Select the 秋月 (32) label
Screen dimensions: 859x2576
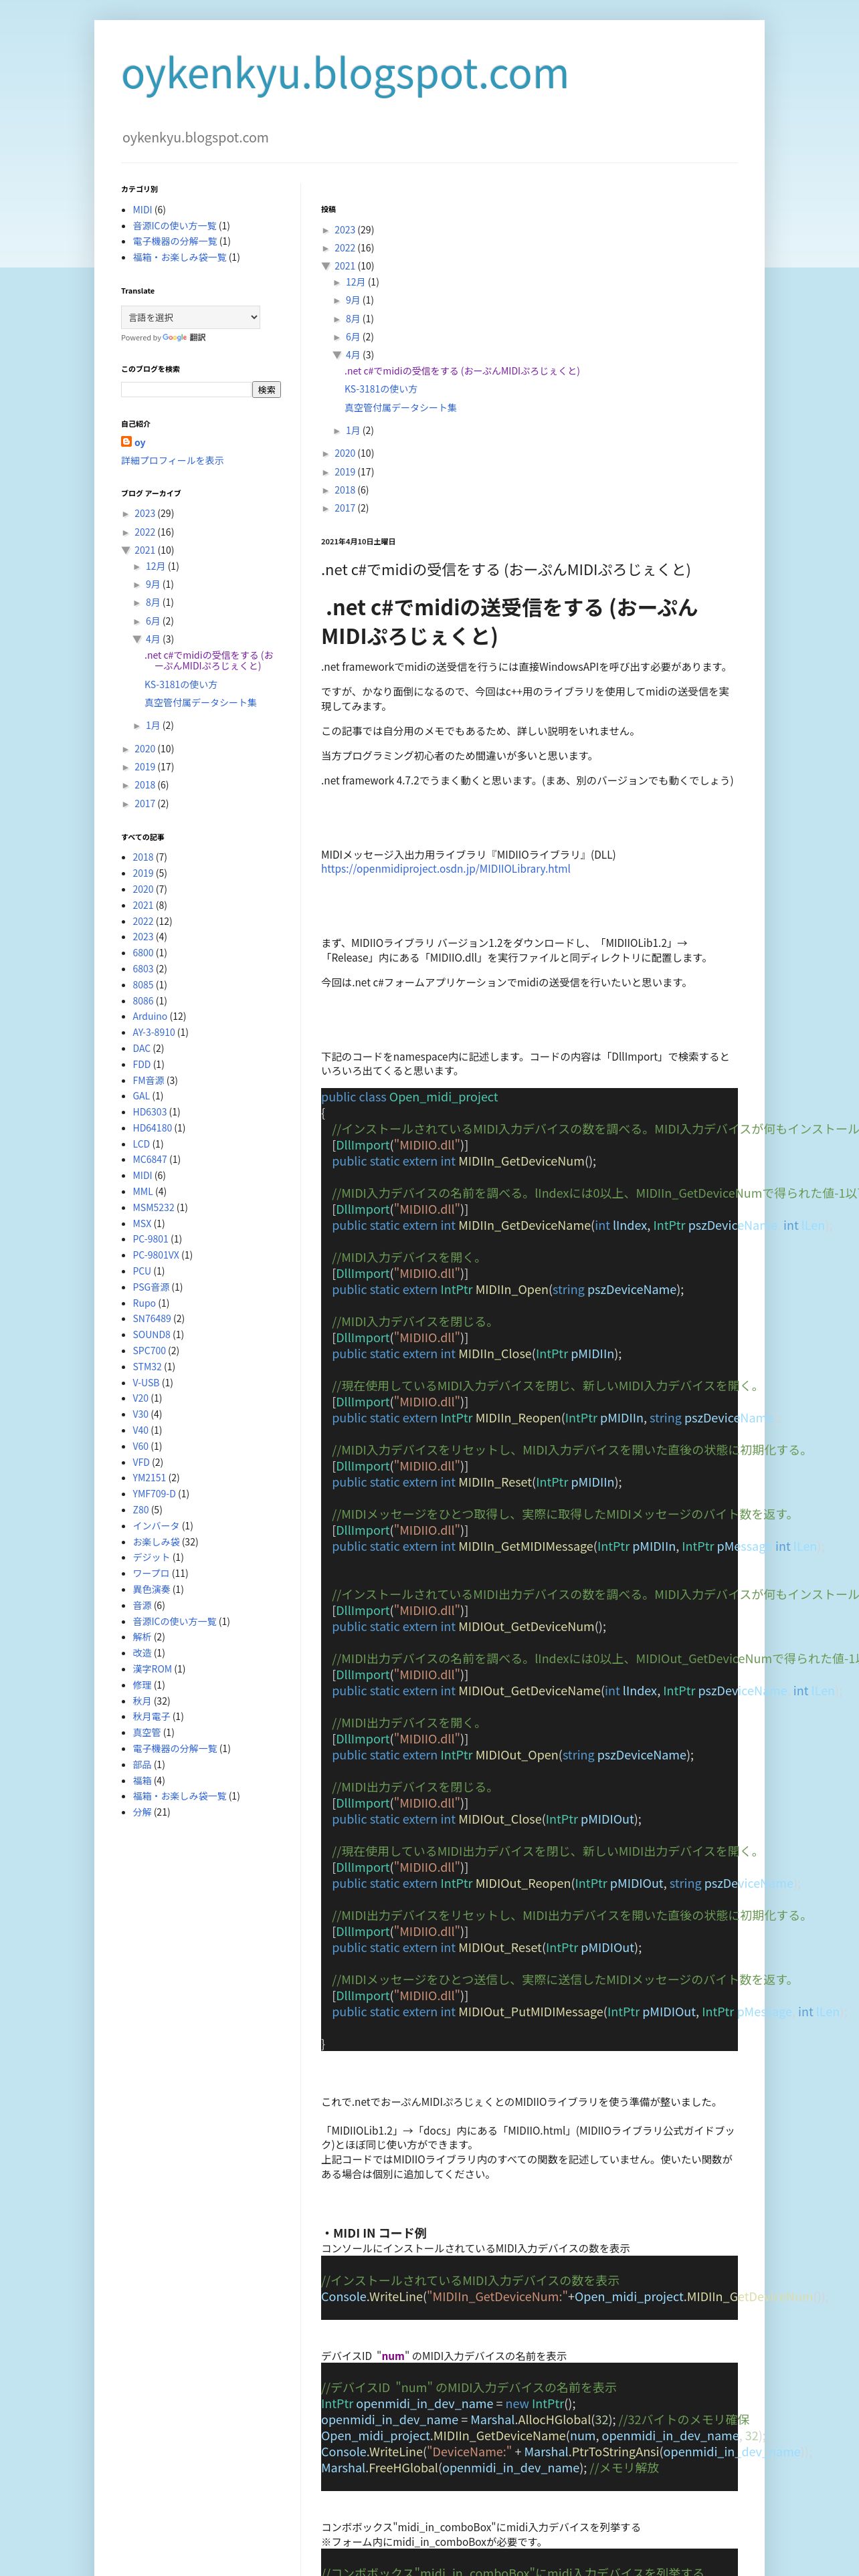(x=142, y=1701)
